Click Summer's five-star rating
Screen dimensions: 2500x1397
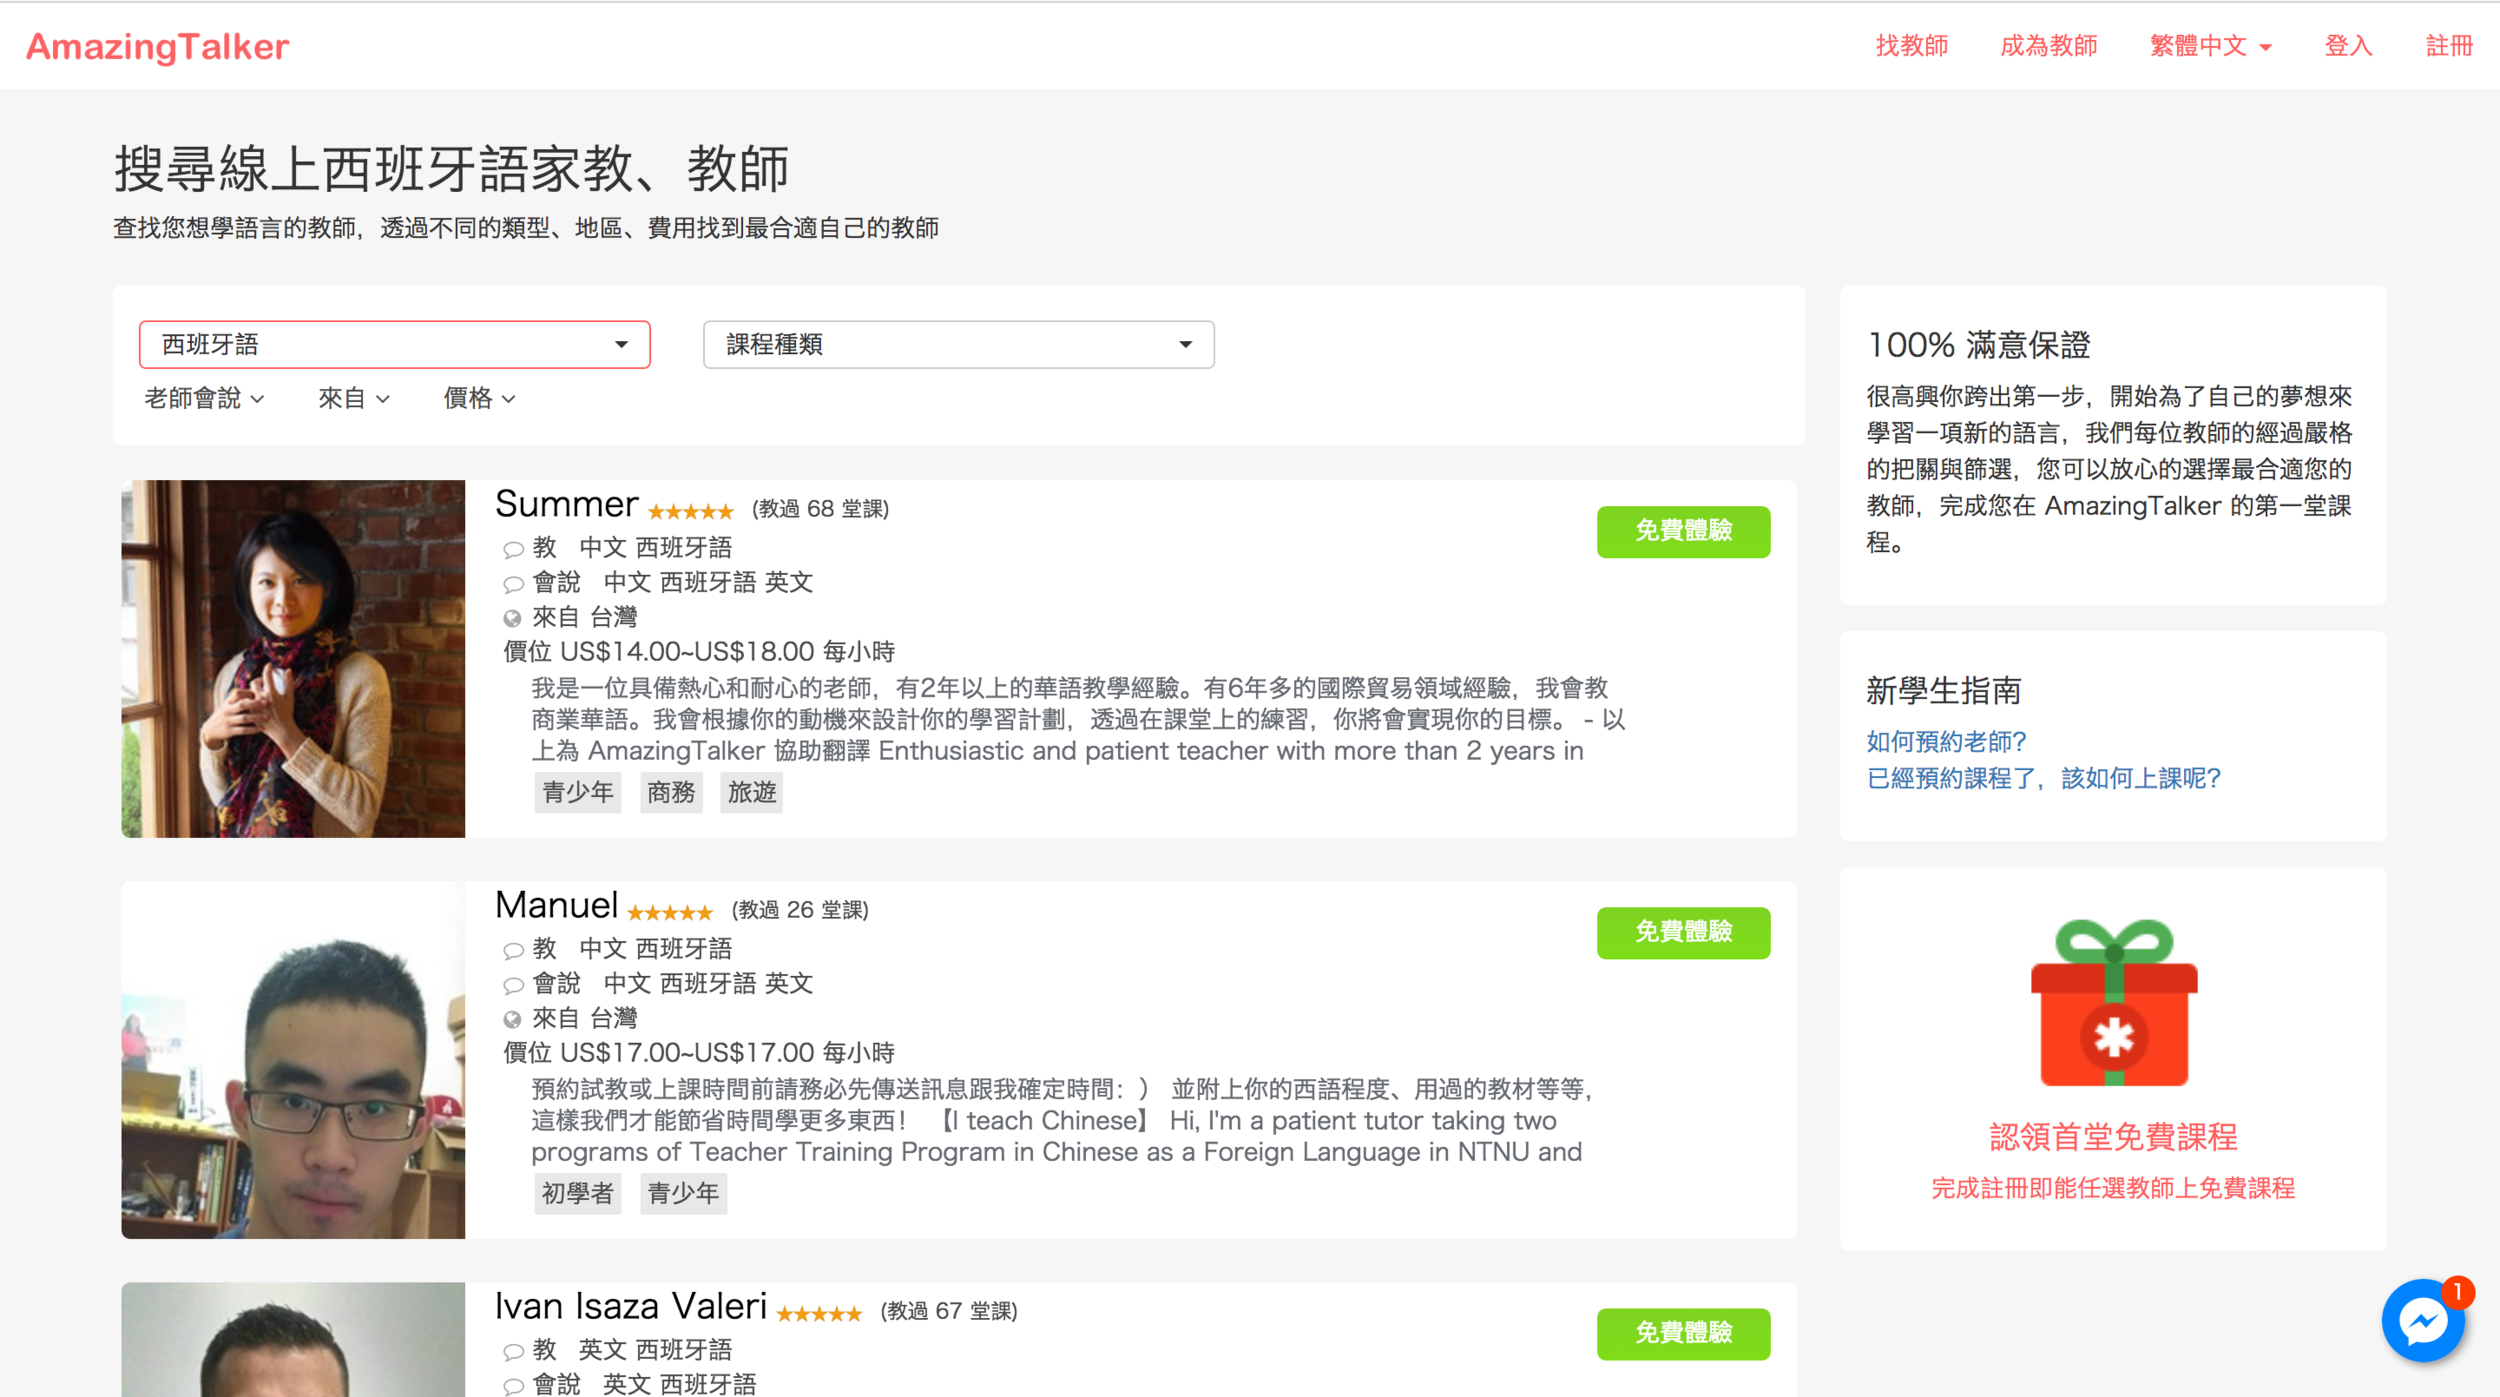coord(690,512)
